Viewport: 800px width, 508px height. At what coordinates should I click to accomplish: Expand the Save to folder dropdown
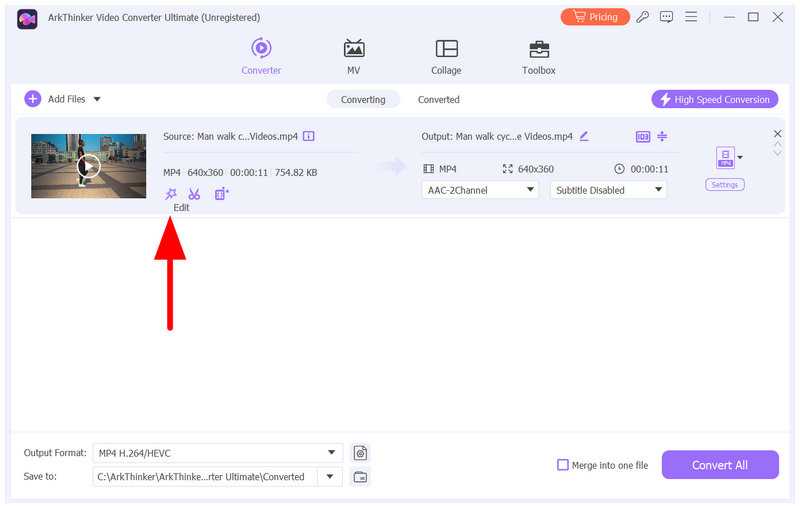pyautogui.click(x=330, y=477)
